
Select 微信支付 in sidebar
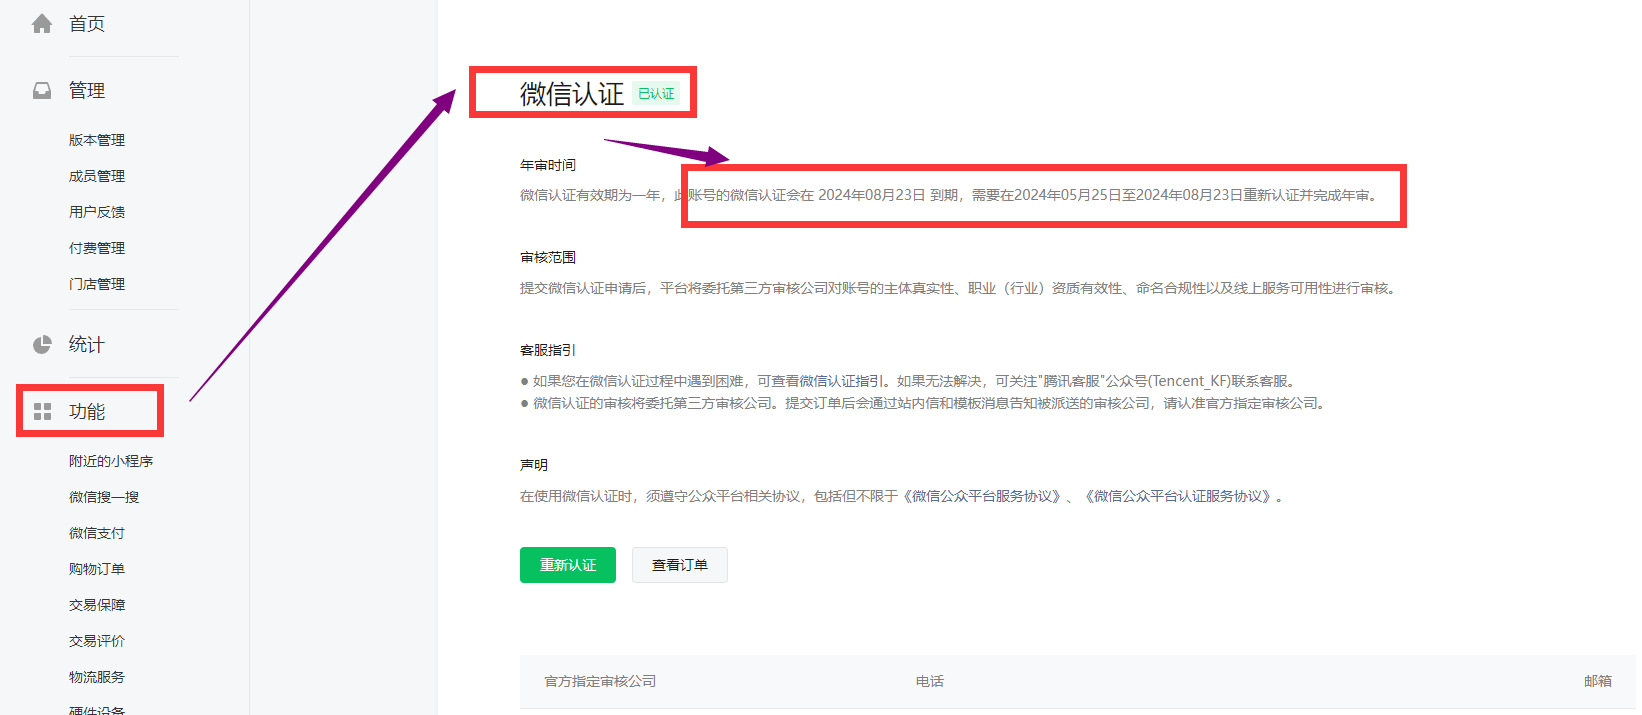point(97,533)
